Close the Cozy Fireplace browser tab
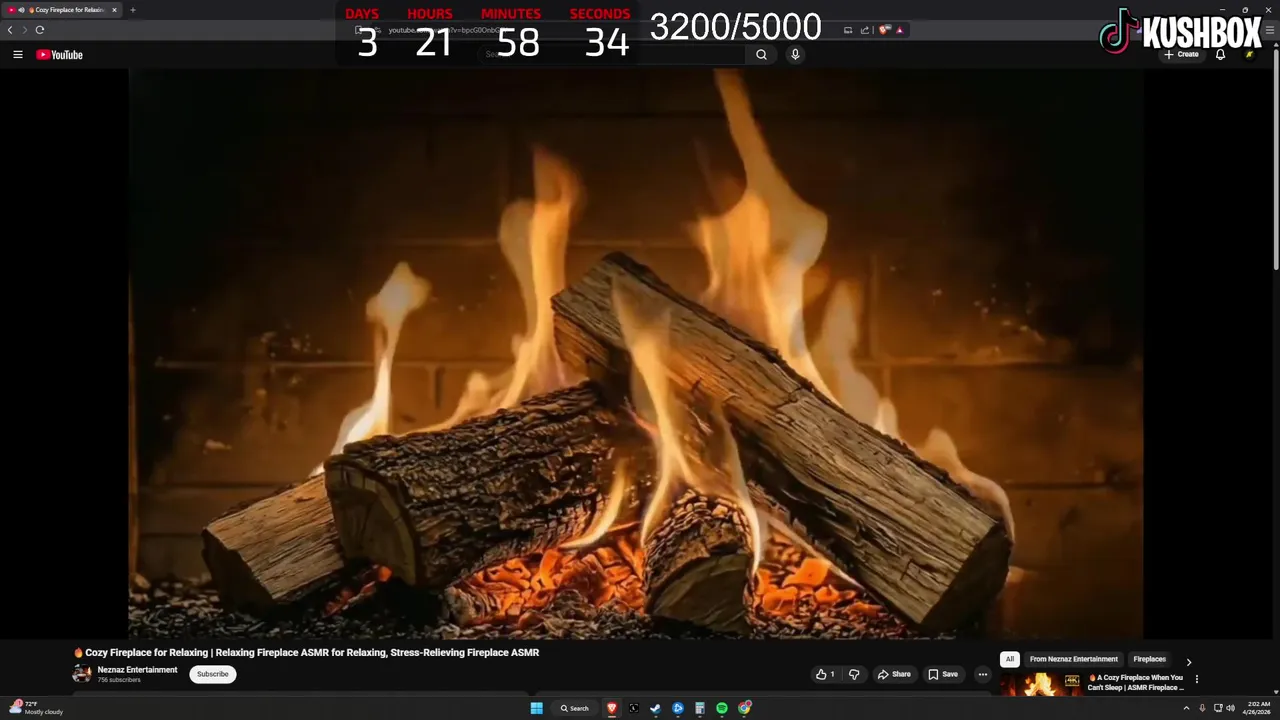The image size is (1280, 720). click(x=114, y=10)
